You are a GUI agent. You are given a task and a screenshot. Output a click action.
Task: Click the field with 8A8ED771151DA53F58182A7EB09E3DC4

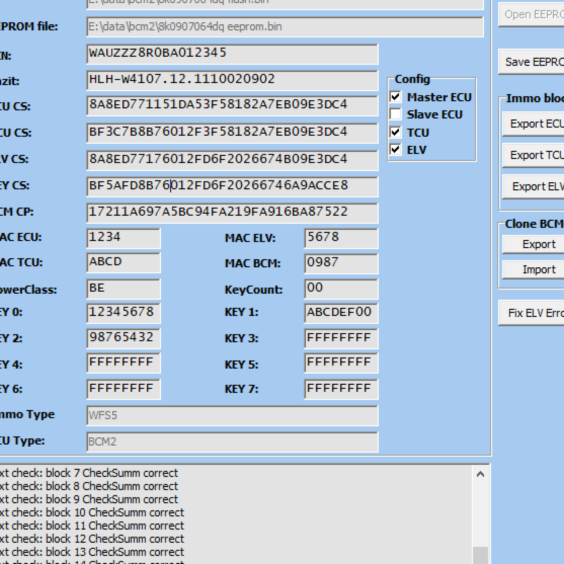(x=232, y=106)
